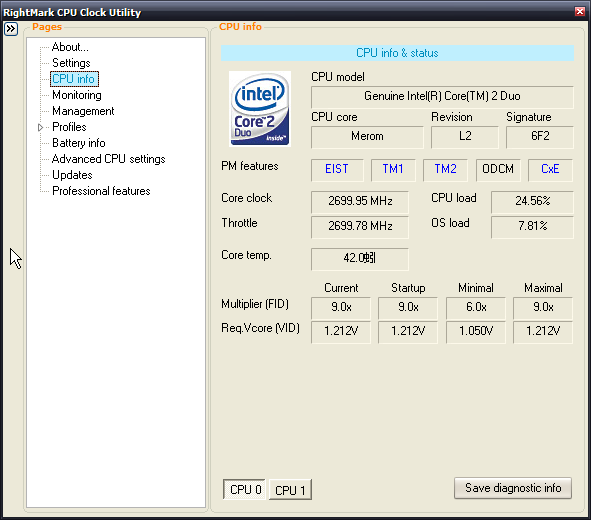591x520 pixels.
Task: Click the CPU load value 24.56%
Action: 532,202
